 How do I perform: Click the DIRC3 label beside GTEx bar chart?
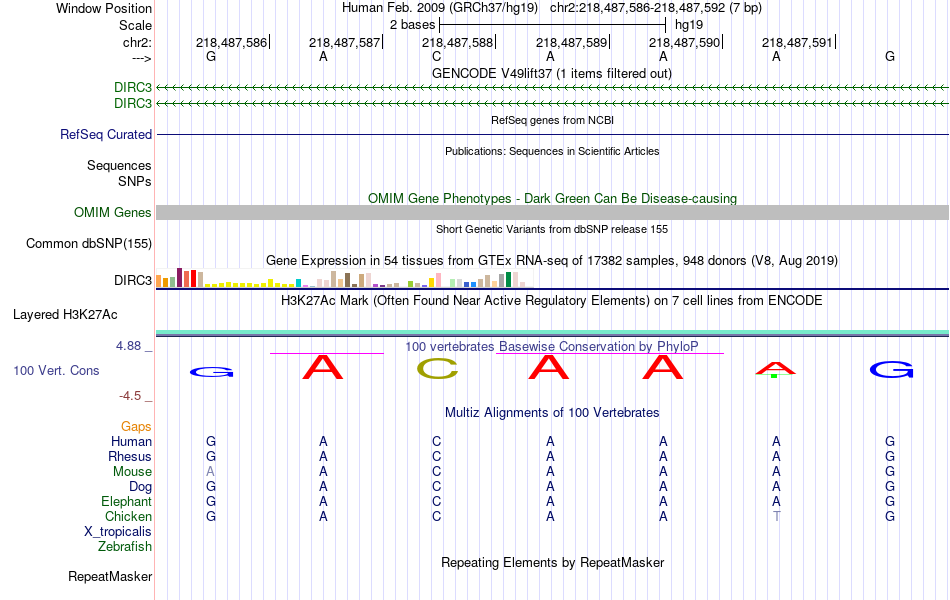tap(133, 281)
